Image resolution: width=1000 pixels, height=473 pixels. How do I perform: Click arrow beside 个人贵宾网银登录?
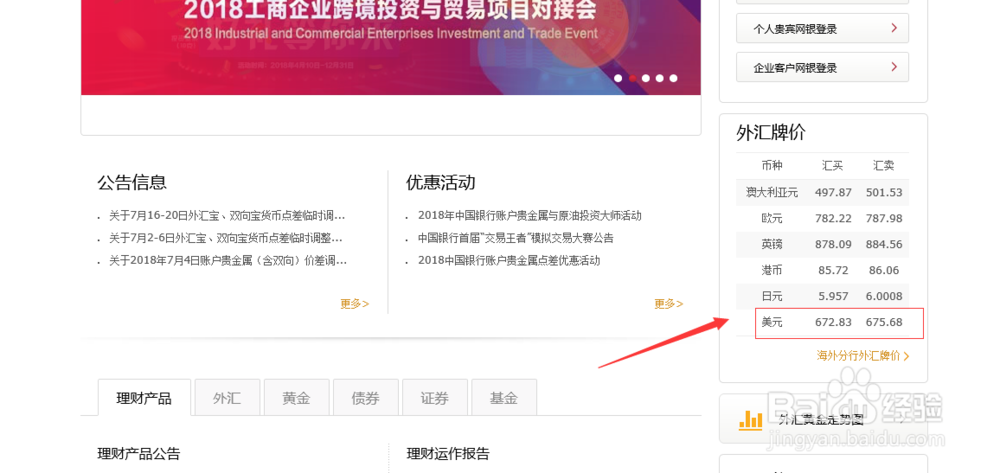click(x=894, y=28)
